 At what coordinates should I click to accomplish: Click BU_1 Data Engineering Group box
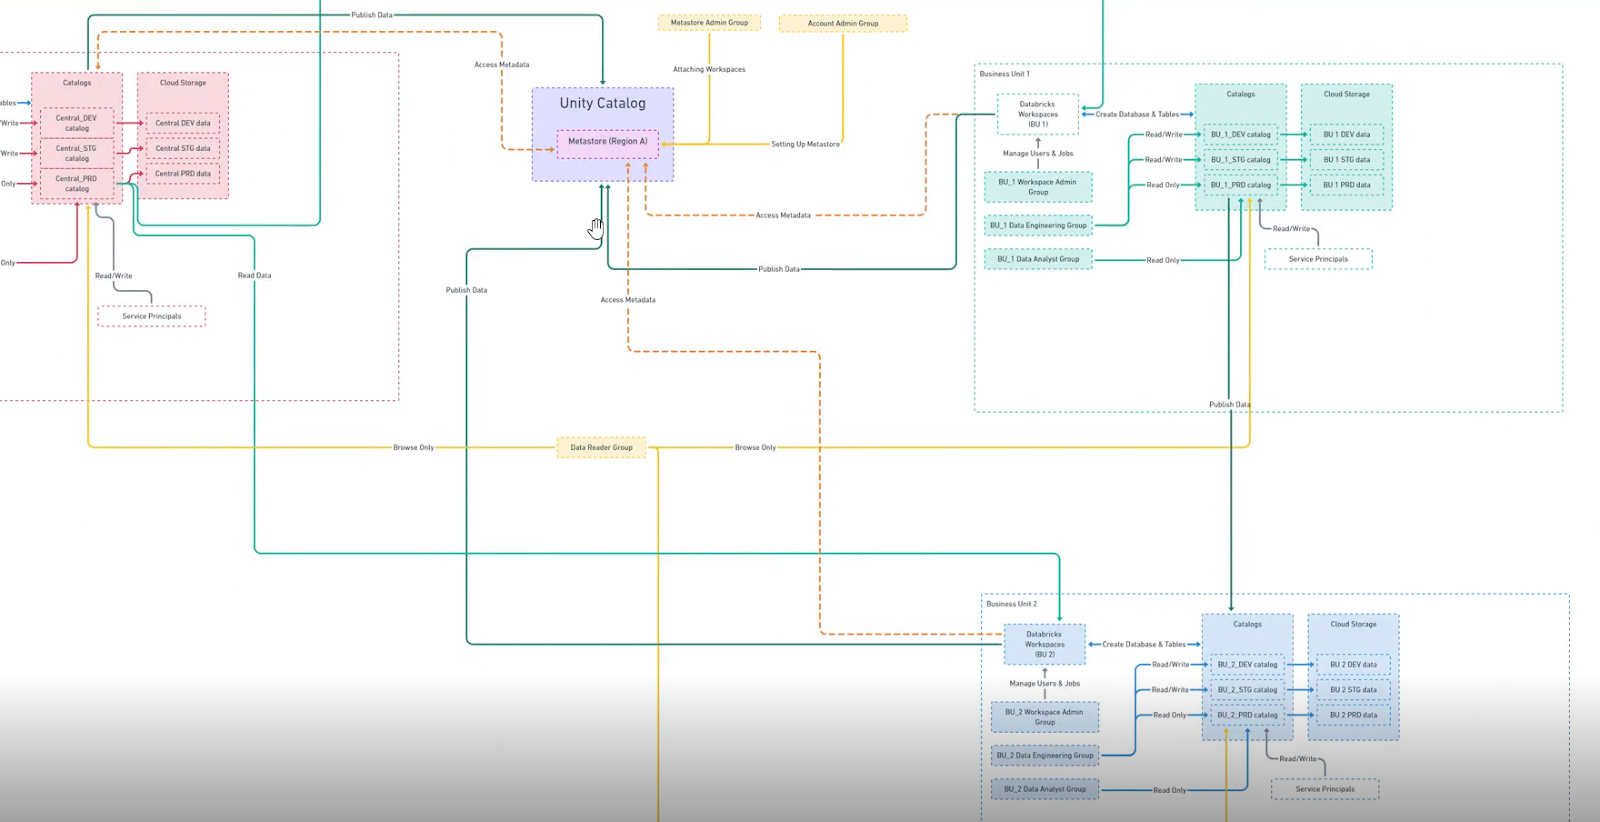click(x=1038, y=225)
